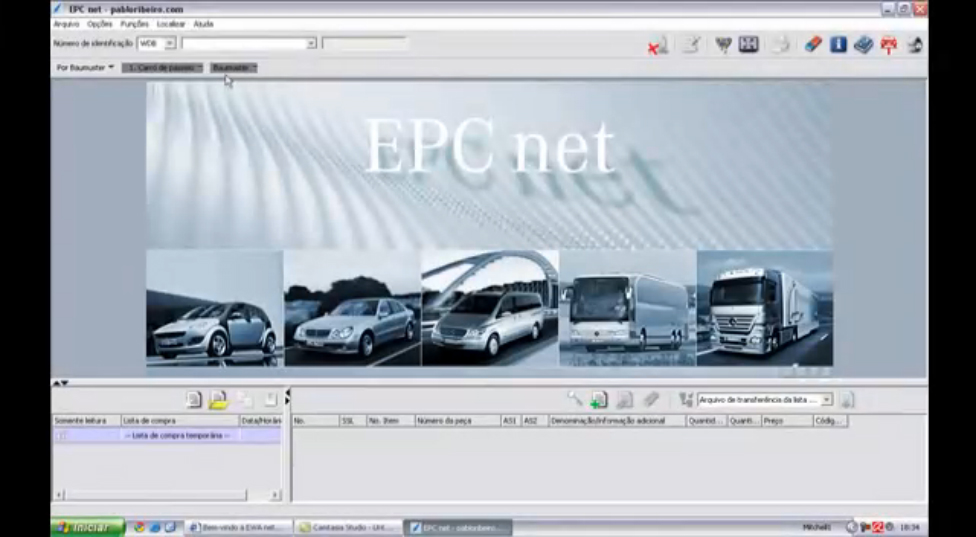
Task: Open the Arquivo menu
Action: 66,24
